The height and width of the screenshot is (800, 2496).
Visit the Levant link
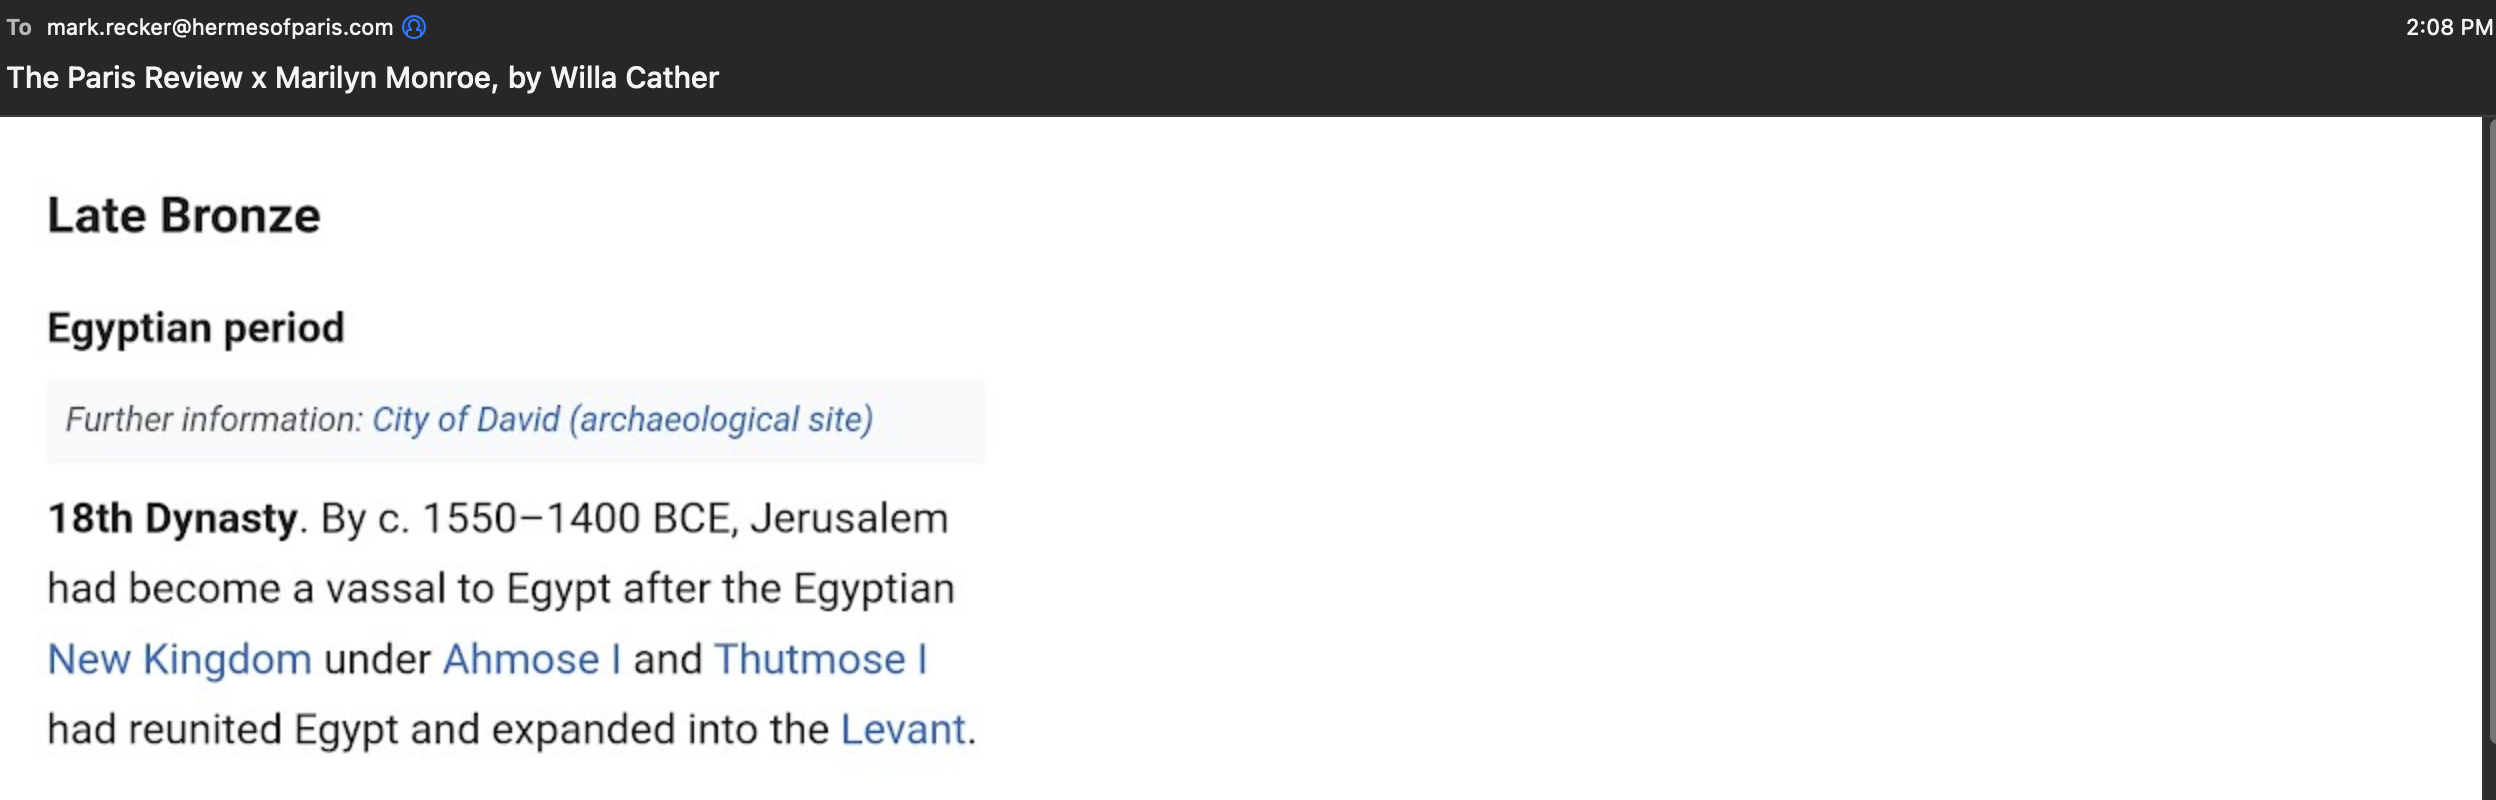903,730
